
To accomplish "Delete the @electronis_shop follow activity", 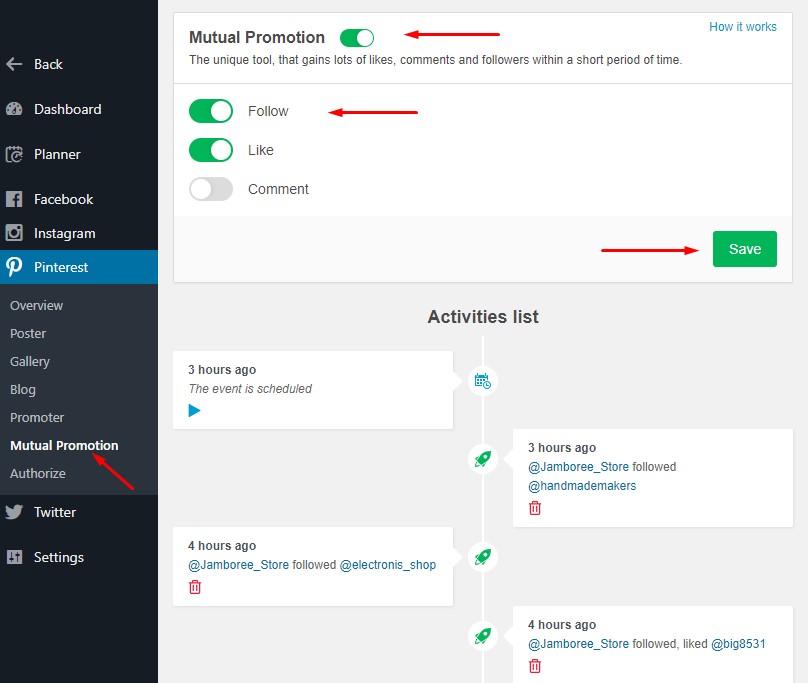I will [x=195, y=587].
